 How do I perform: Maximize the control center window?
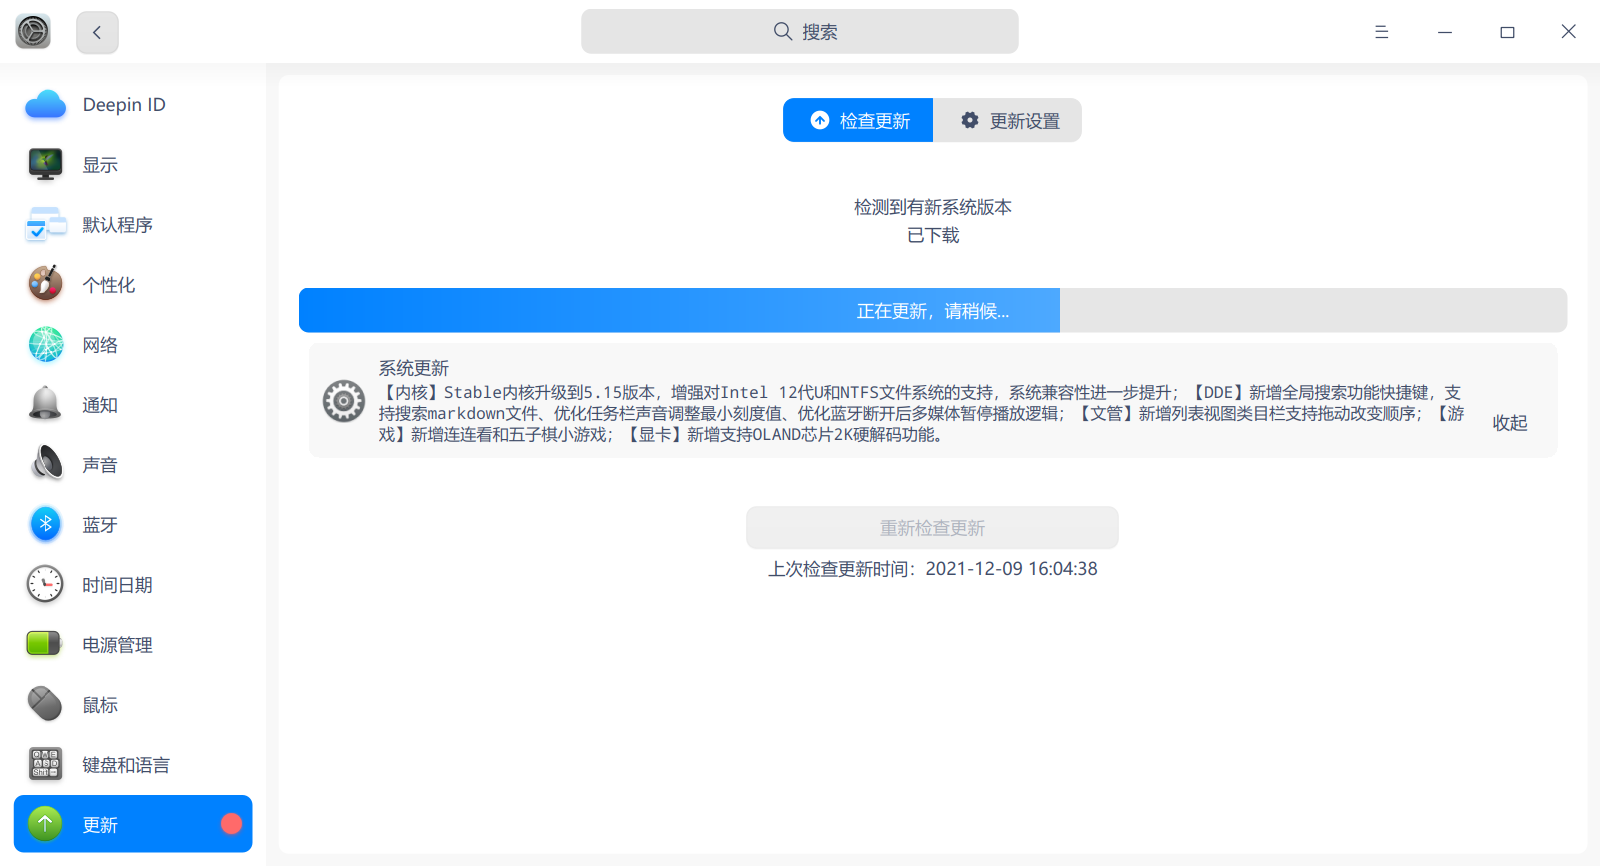(x=1507, y=32)
